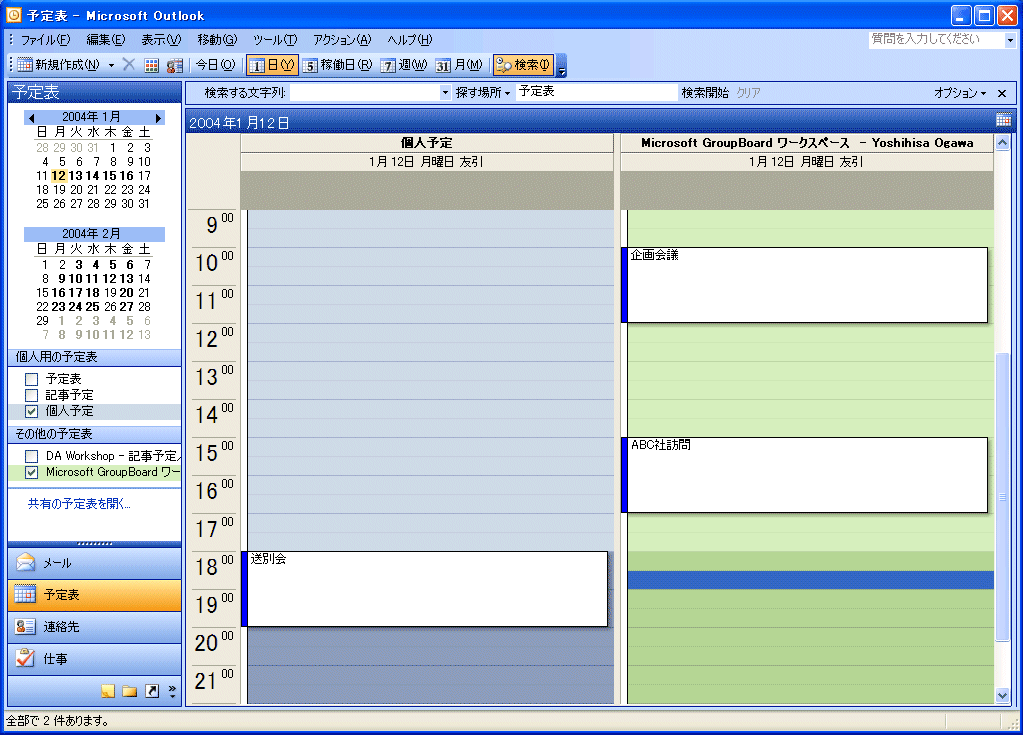The image size is (1023, 735).
Task: Open Folder List icon in navigation pane
Action: 129,691
